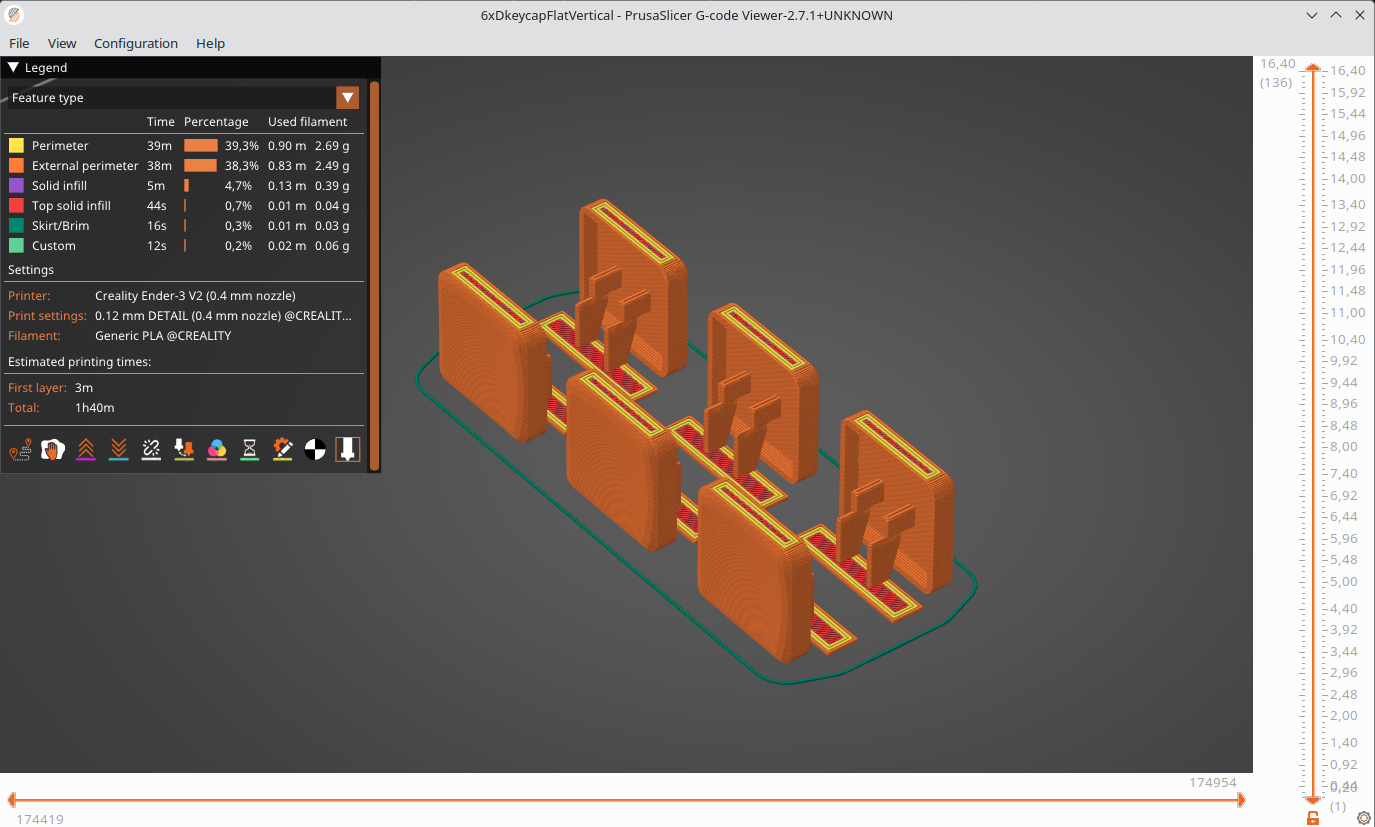Toggle display of retractions

pos(85,449)
